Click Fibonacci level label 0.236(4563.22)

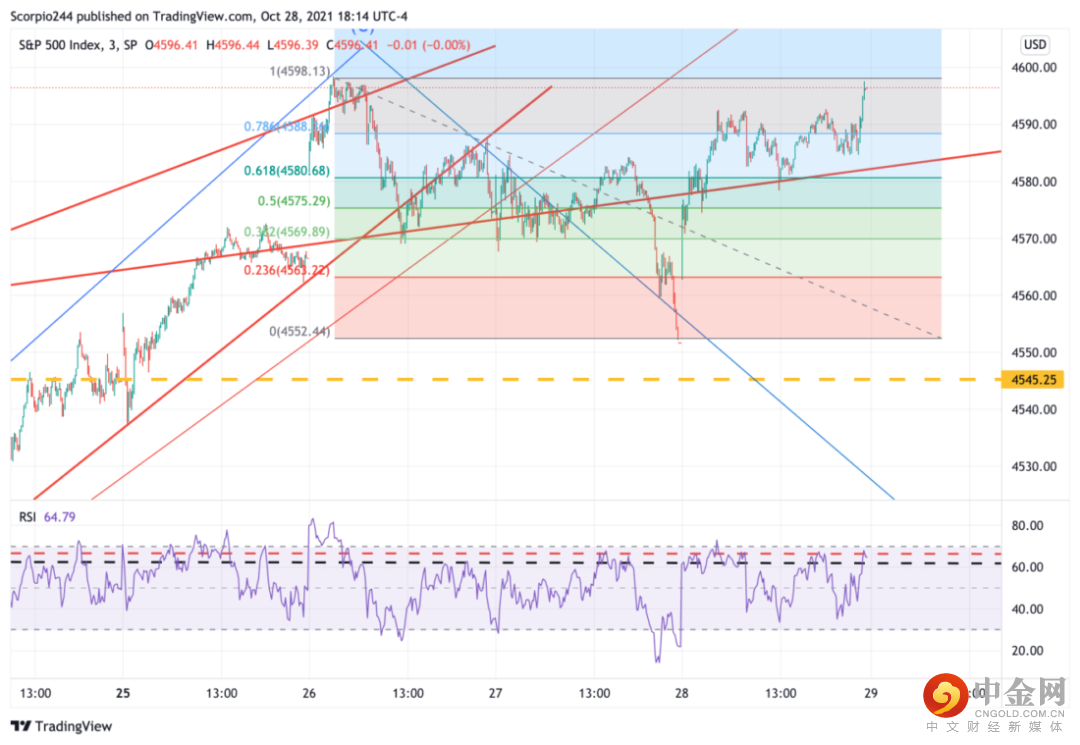[287, 271]
